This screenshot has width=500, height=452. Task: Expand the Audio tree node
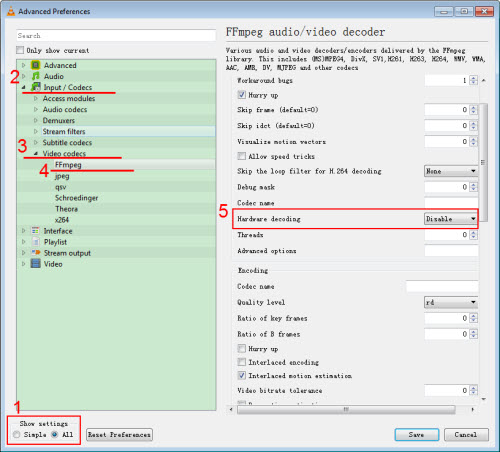coord(24,76)
